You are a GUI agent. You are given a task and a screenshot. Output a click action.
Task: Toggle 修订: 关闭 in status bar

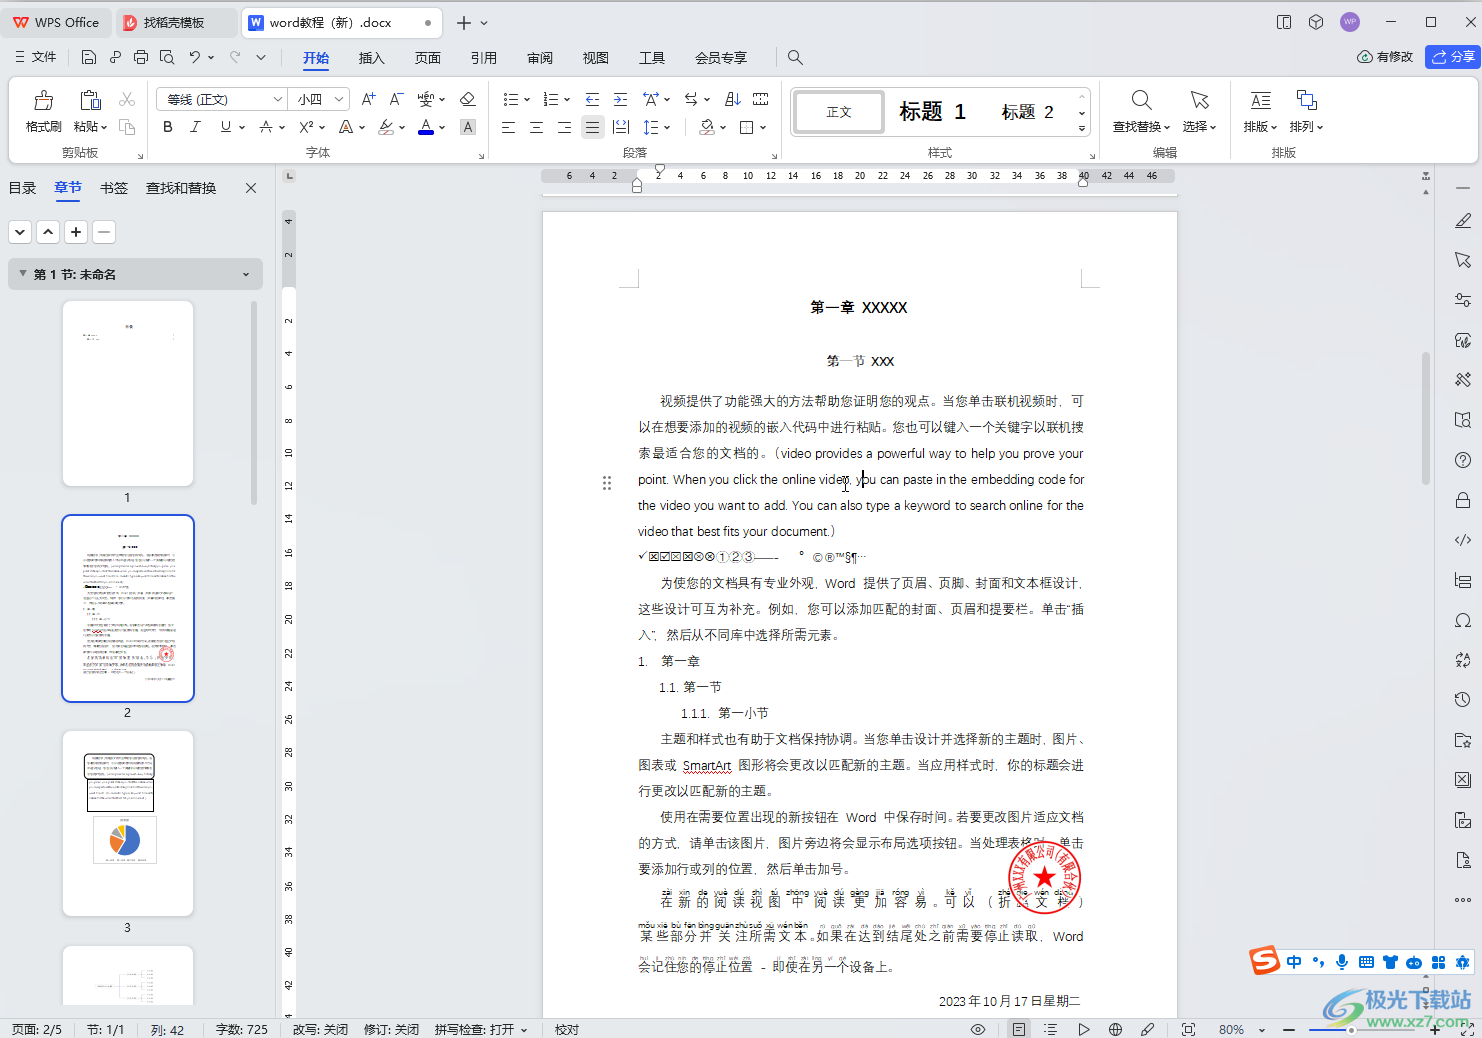point(391,1029)
